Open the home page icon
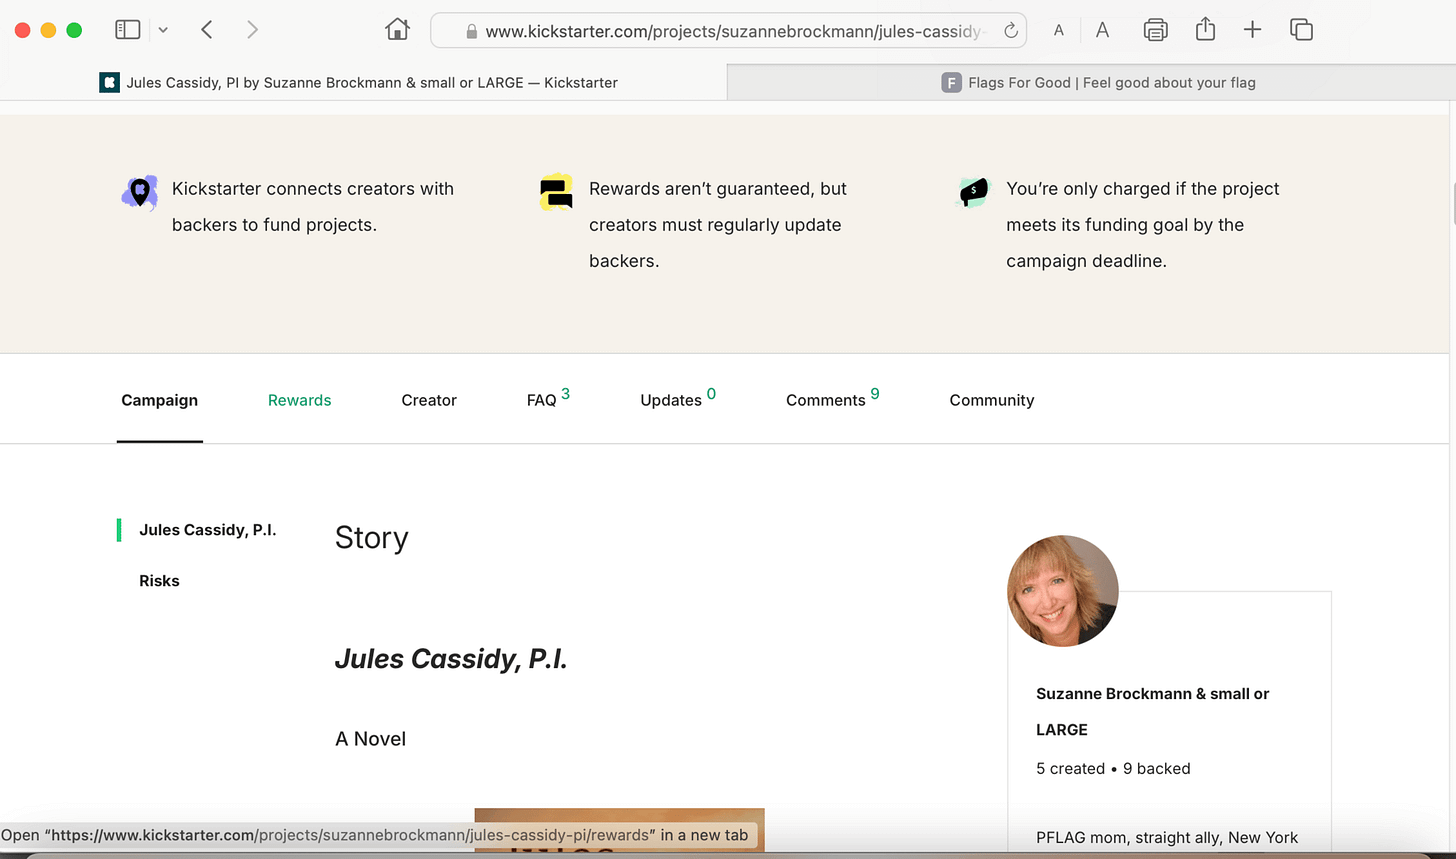 point(396,29)
